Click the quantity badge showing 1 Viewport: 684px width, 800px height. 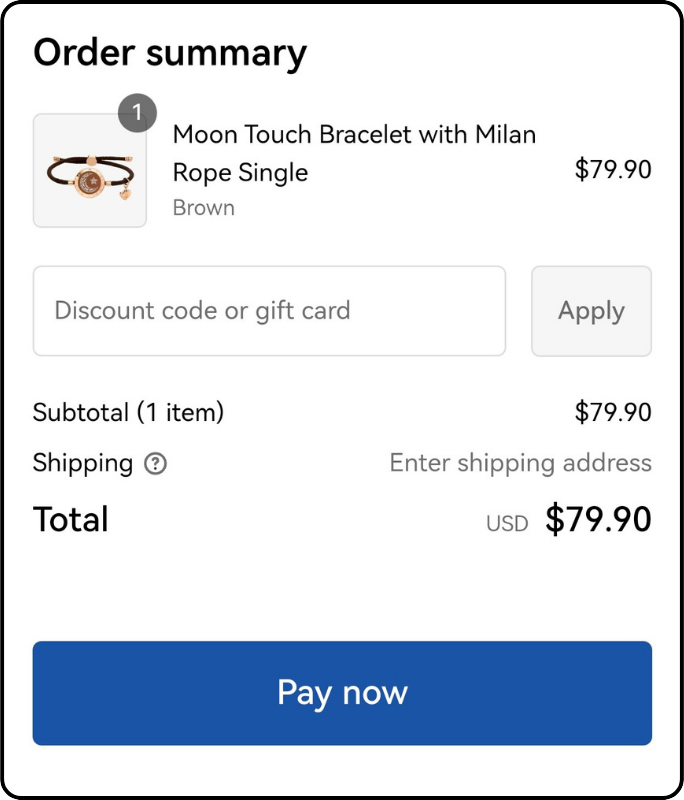click(x=137, y=113)
